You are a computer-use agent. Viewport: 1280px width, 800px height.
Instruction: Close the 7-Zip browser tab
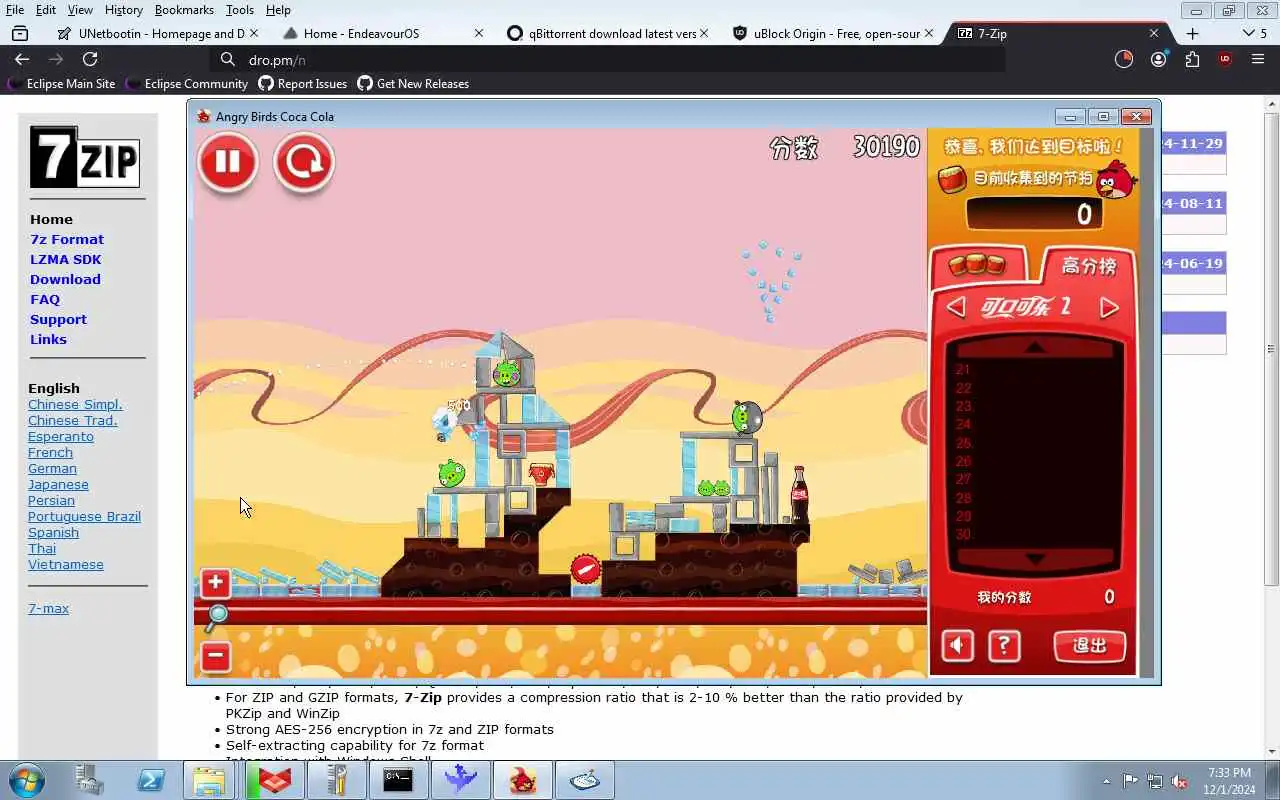(x=1153, y=33)
